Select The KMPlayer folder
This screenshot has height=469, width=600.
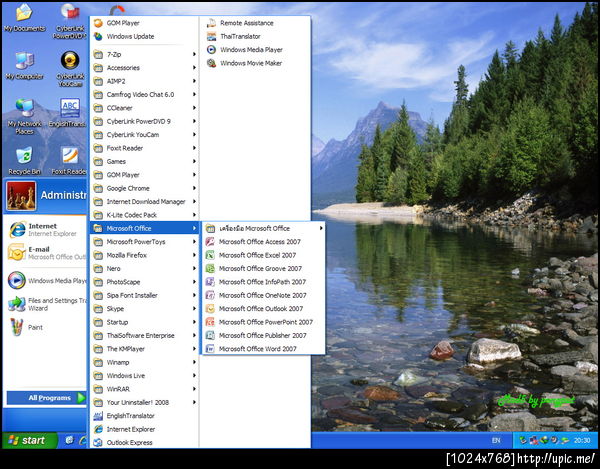click(x=145, y=348)
